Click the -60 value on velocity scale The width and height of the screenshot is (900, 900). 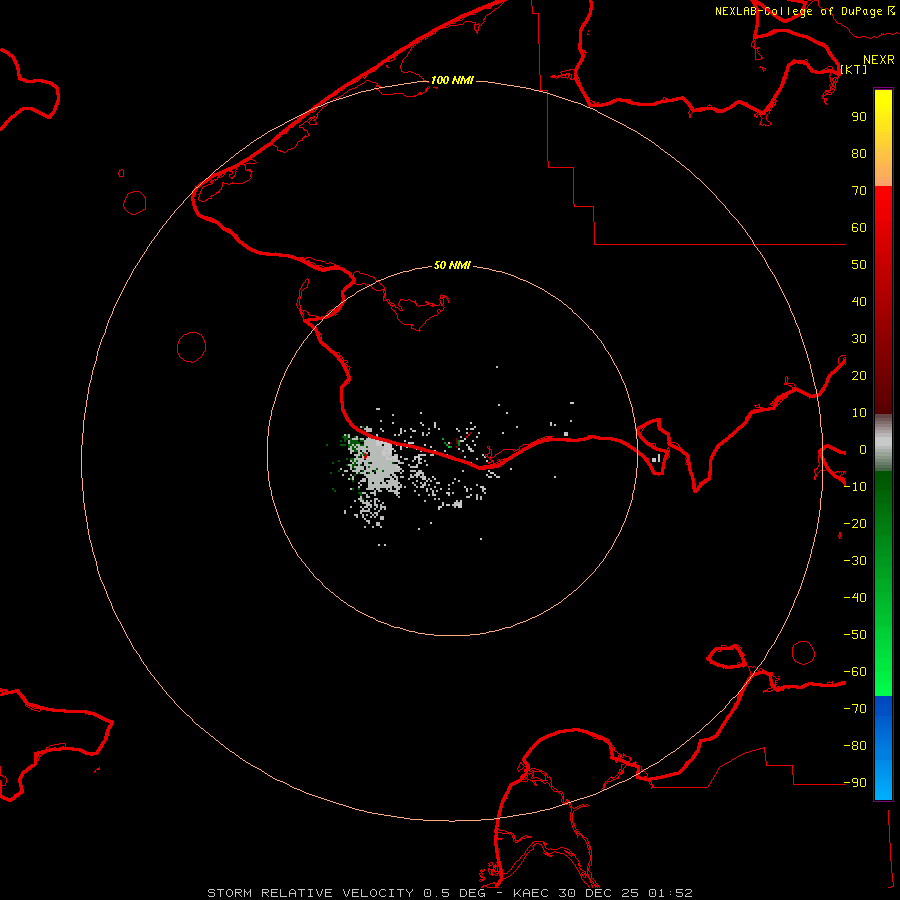[855, 672]
